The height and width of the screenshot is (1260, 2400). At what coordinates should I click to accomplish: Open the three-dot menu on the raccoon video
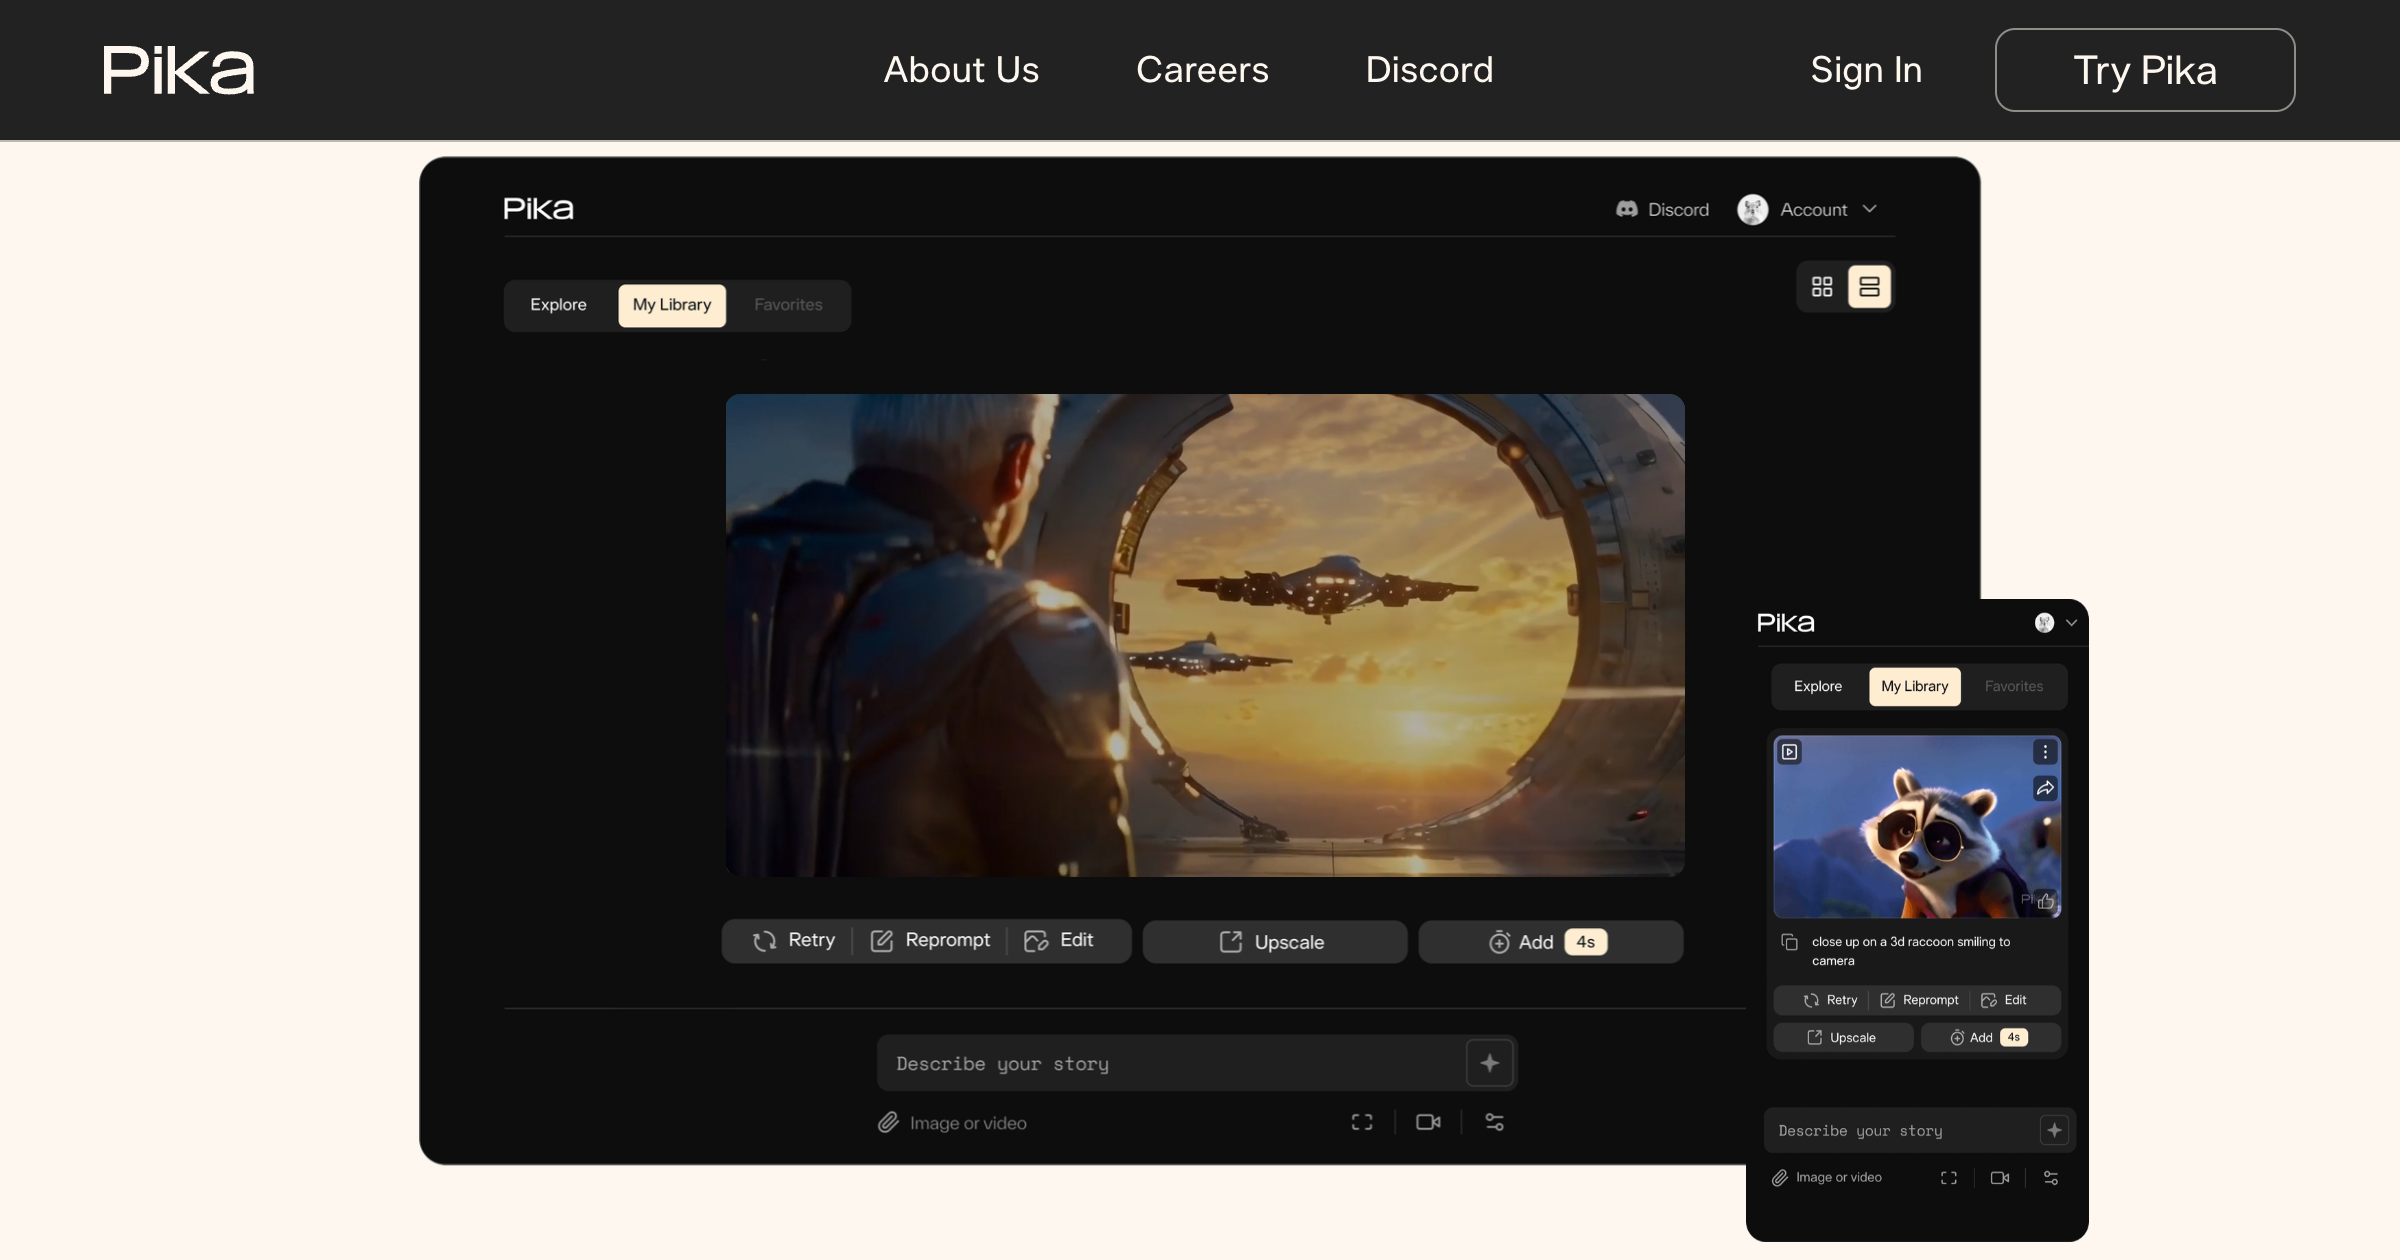coord(2044,751)
